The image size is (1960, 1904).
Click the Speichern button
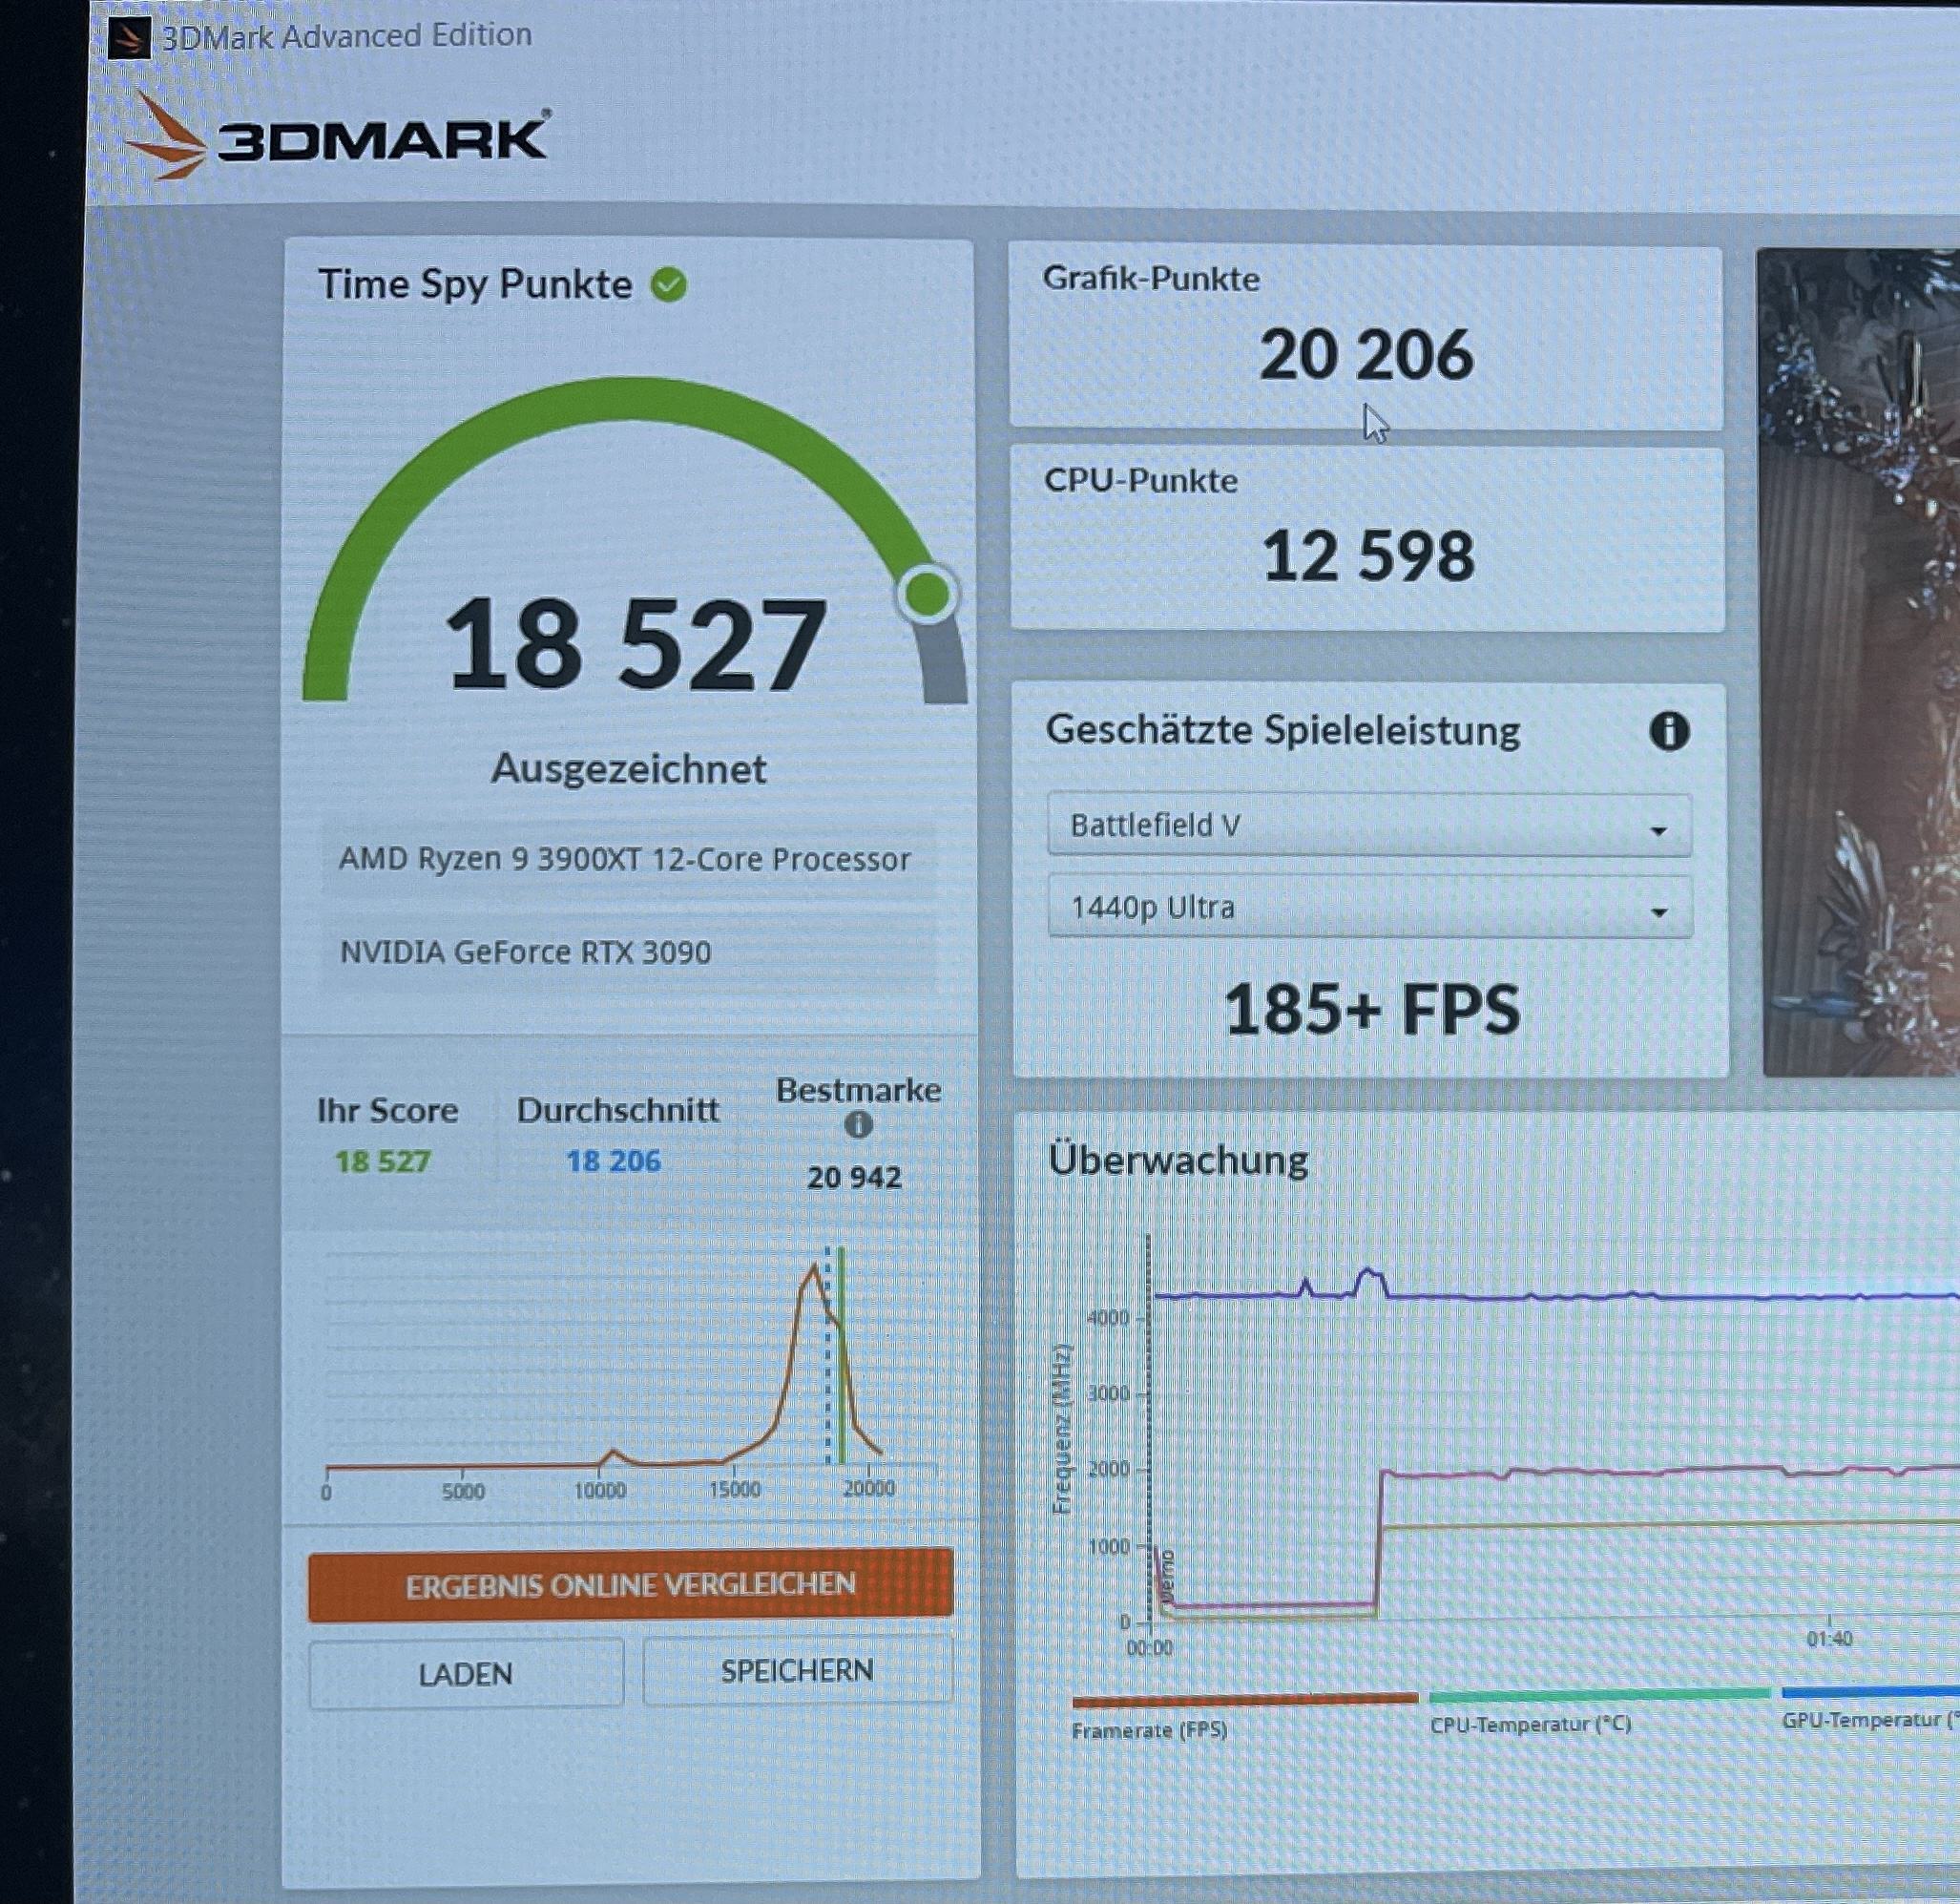(797, 1670)
